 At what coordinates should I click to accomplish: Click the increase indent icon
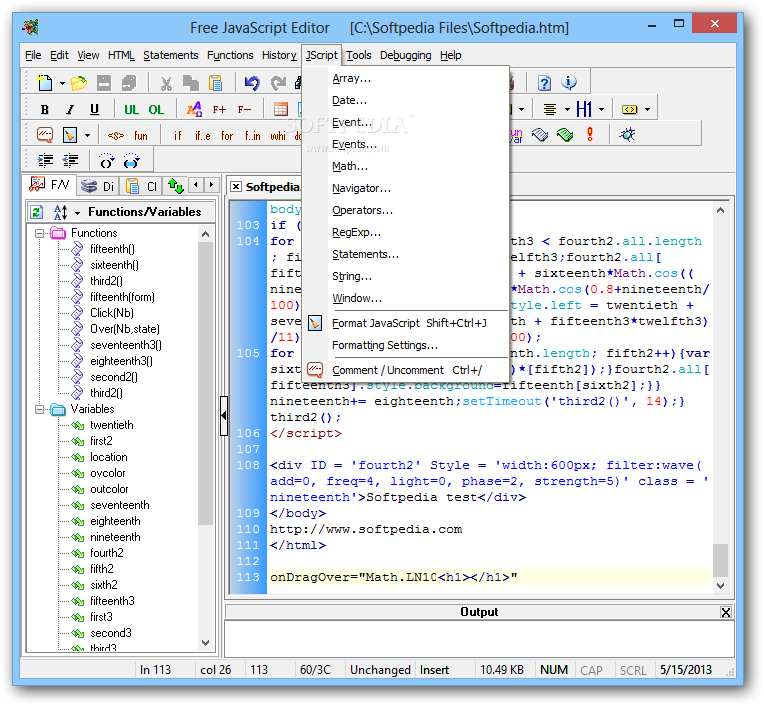pyautogui.click(x=45, y=160)
